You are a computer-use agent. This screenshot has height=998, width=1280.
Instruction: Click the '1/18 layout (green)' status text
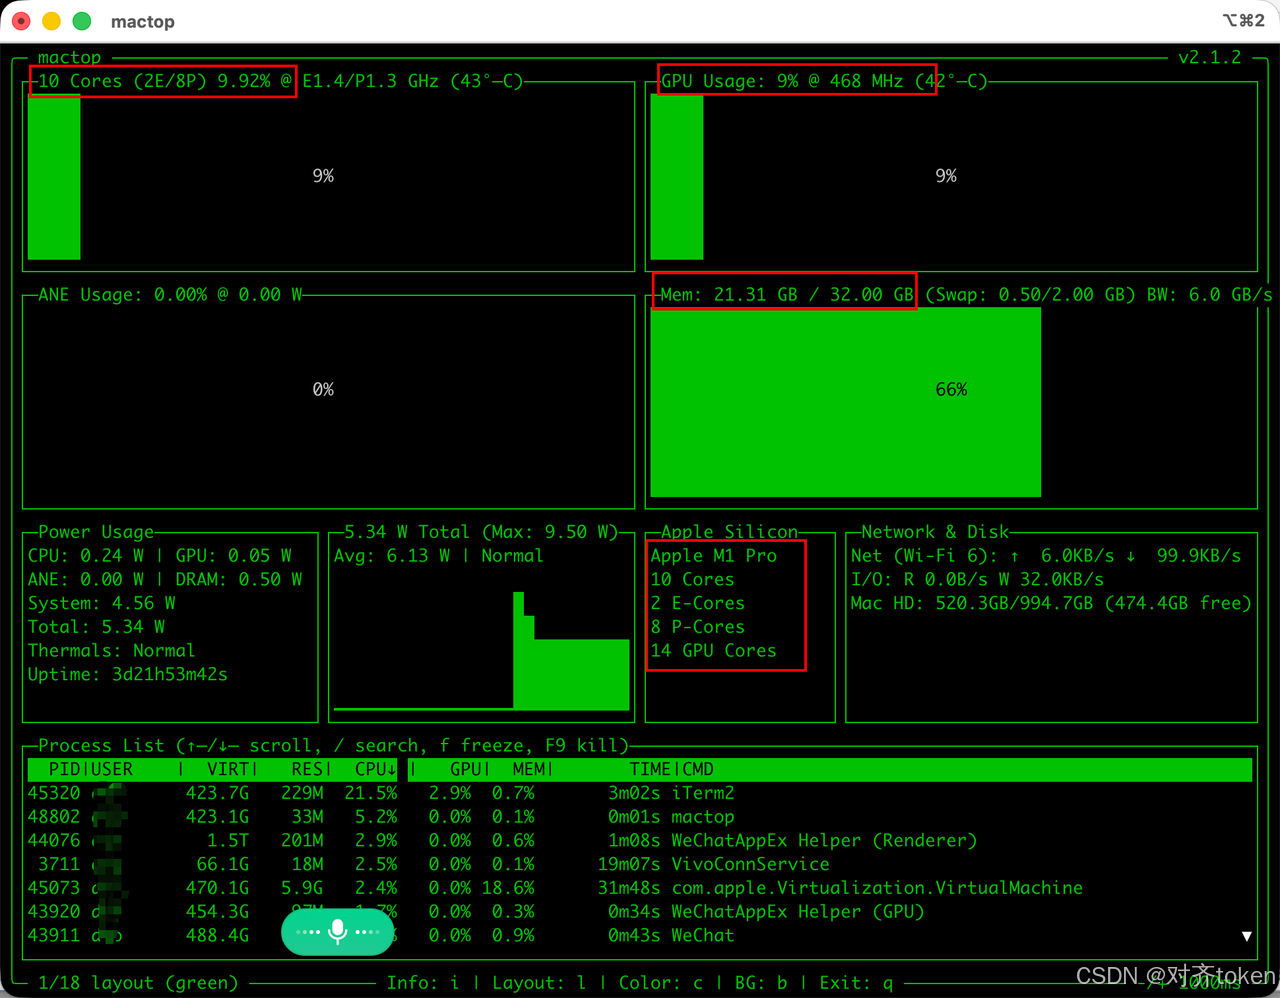pyautogui.click(x=138, y=983)
